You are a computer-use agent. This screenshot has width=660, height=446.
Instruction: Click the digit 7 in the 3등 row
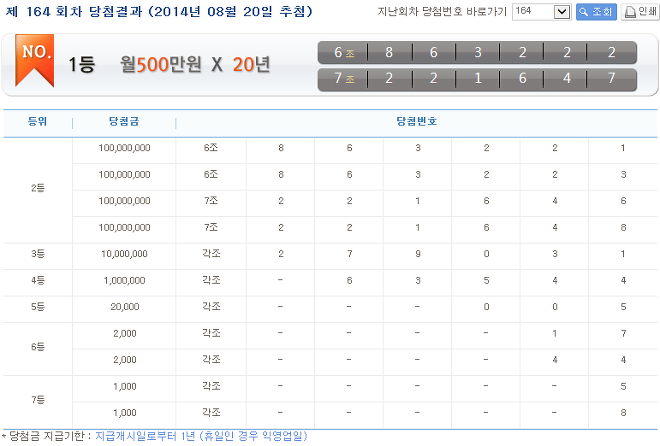pyautogui.click(x=349, y=254)
